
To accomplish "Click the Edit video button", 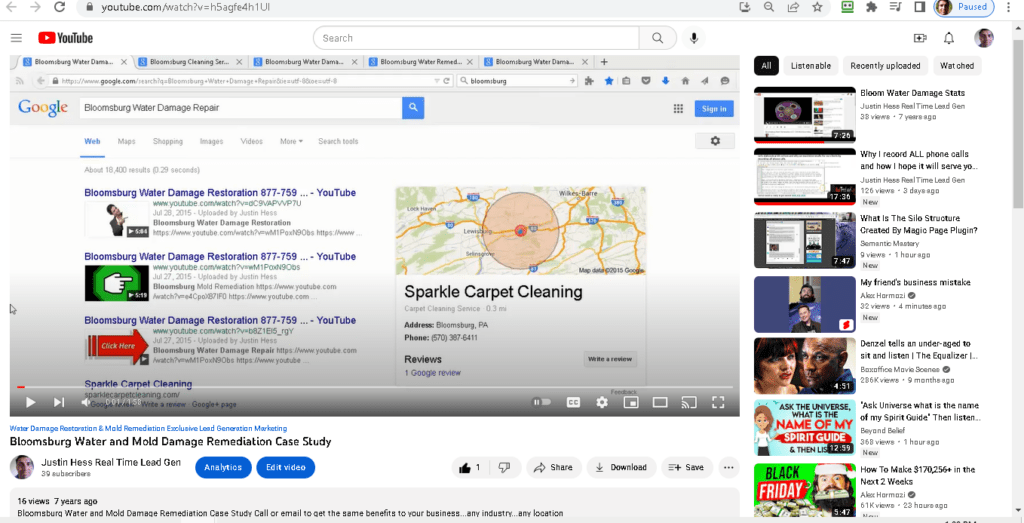I will point(285,468).
